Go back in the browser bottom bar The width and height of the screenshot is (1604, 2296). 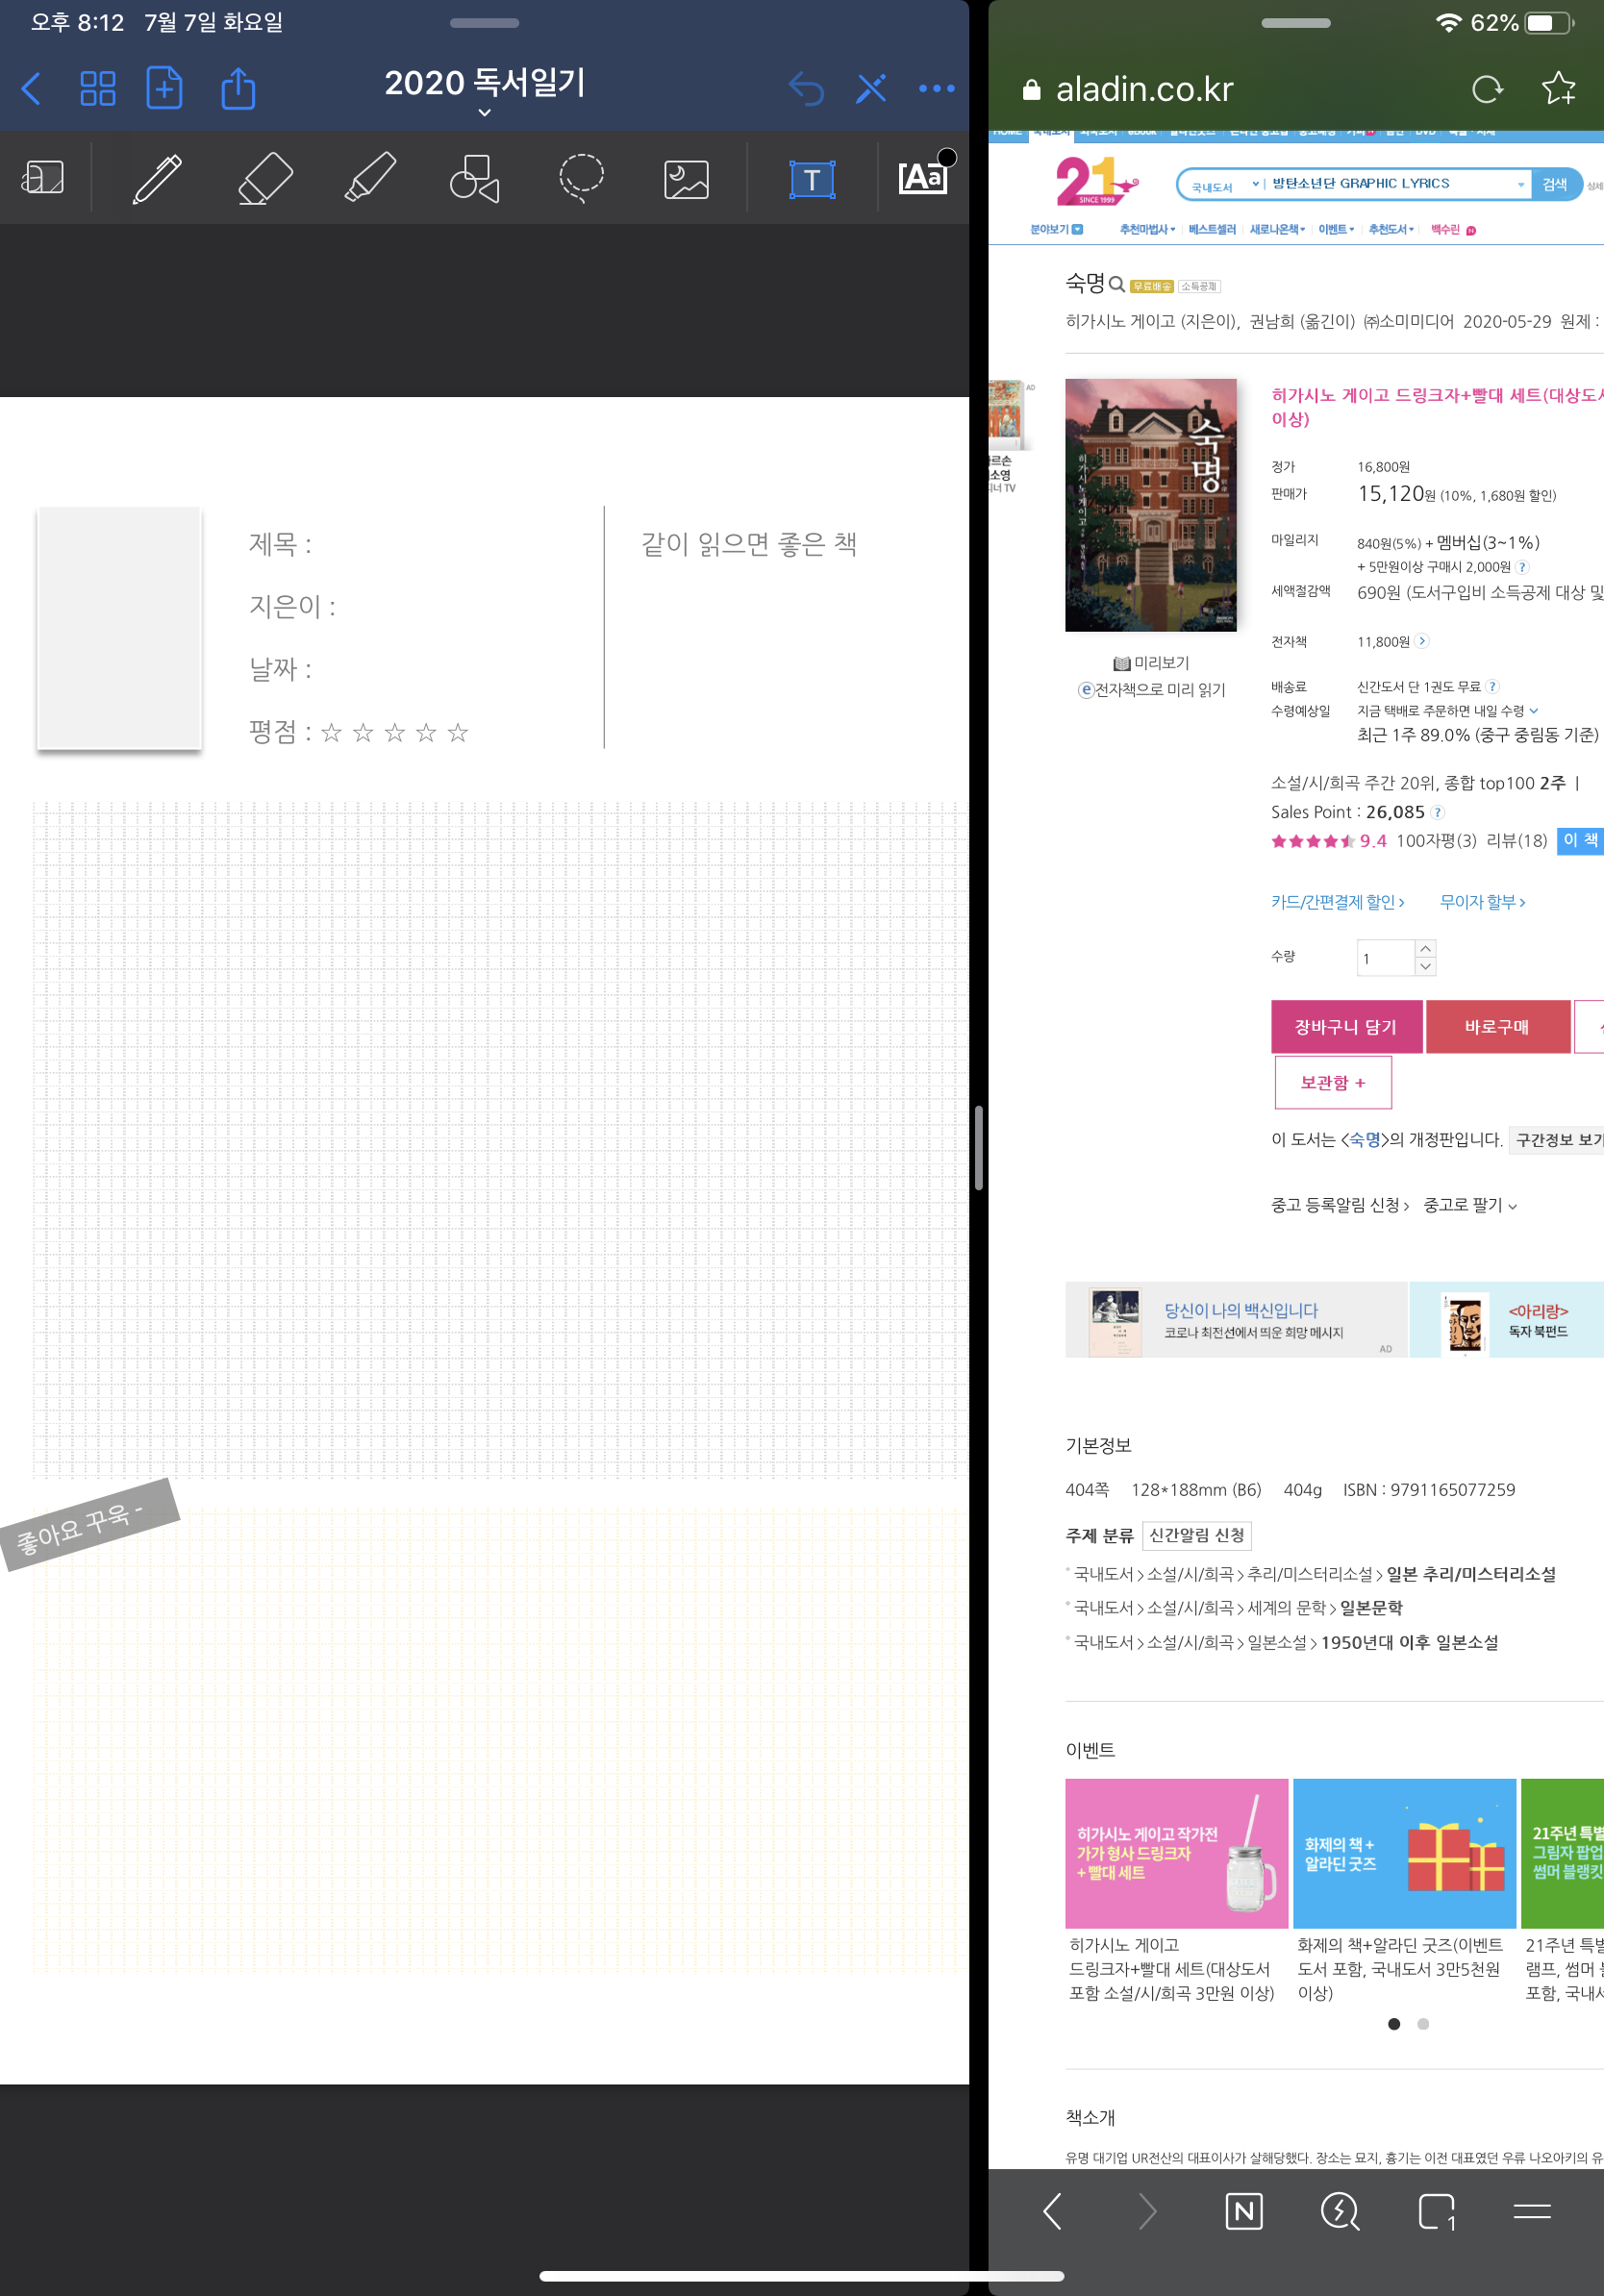[1052, 2212]
